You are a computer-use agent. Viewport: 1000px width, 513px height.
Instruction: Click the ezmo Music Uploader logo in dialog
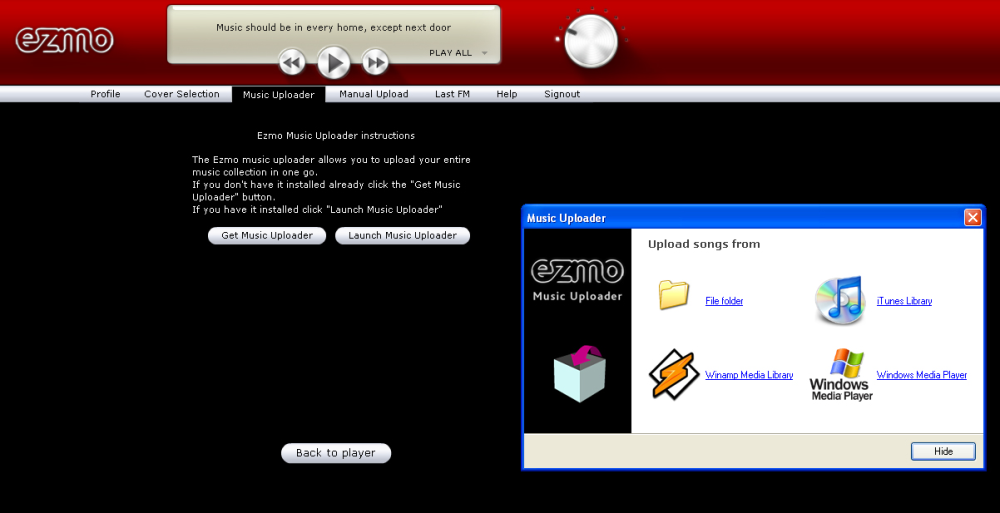click(577, 279)
